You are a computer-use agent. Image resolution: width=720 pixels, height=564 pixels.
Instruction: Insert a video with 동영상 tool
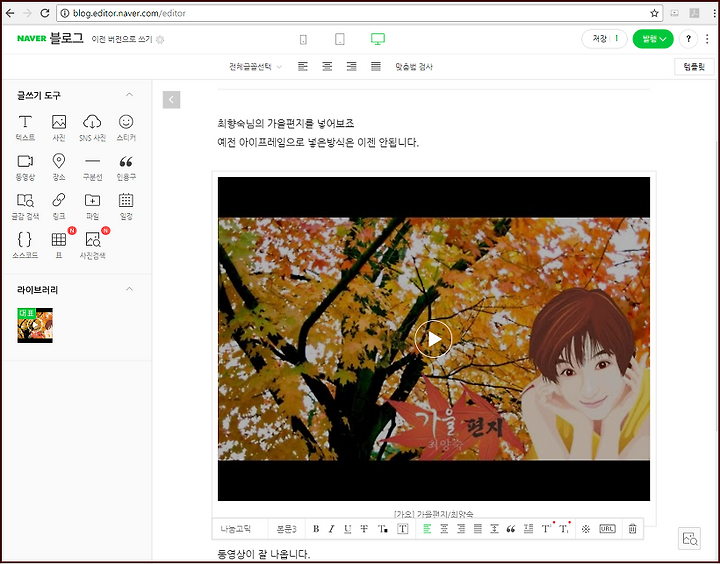pyautogui.click(x=25, y=167)
